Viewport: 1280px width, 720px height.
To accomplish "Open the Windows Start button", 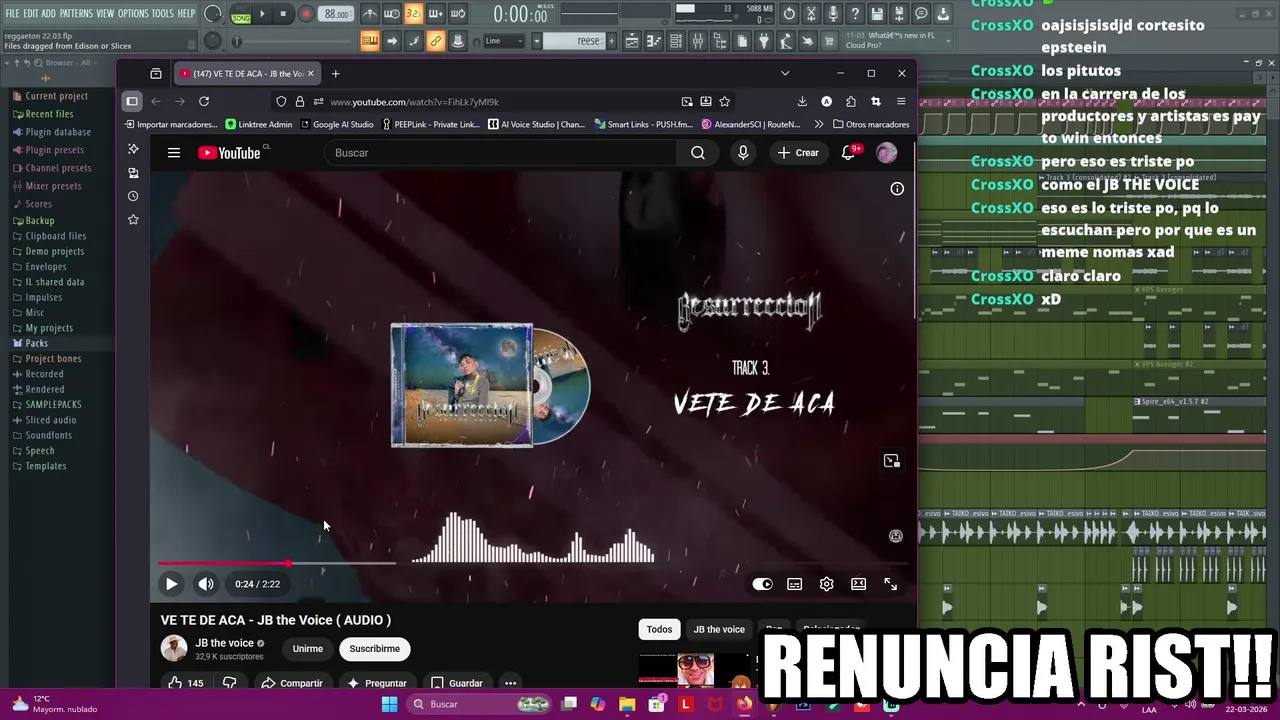I will coord(389,704).
